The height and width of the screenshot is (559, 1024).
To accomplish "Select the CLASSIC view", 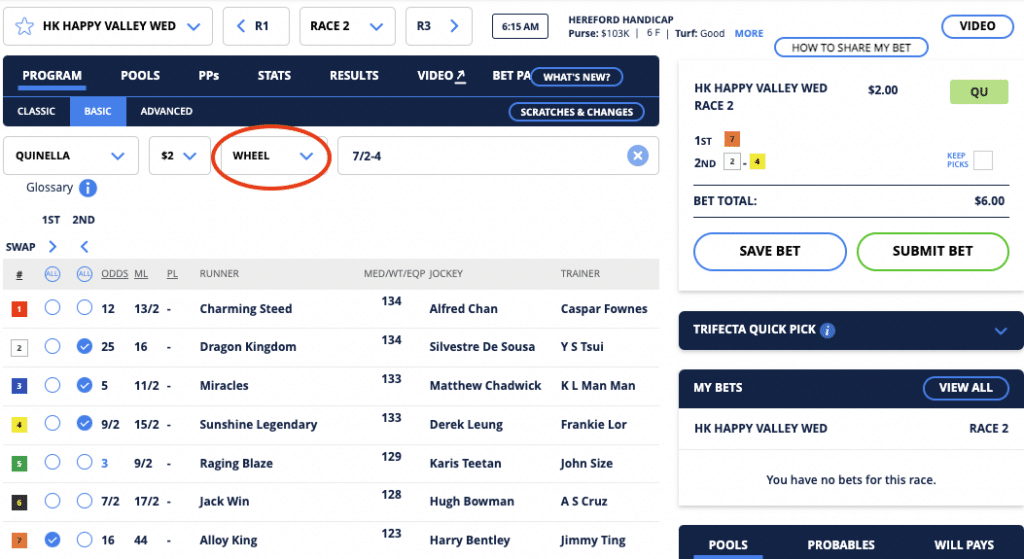I will 36,111.
